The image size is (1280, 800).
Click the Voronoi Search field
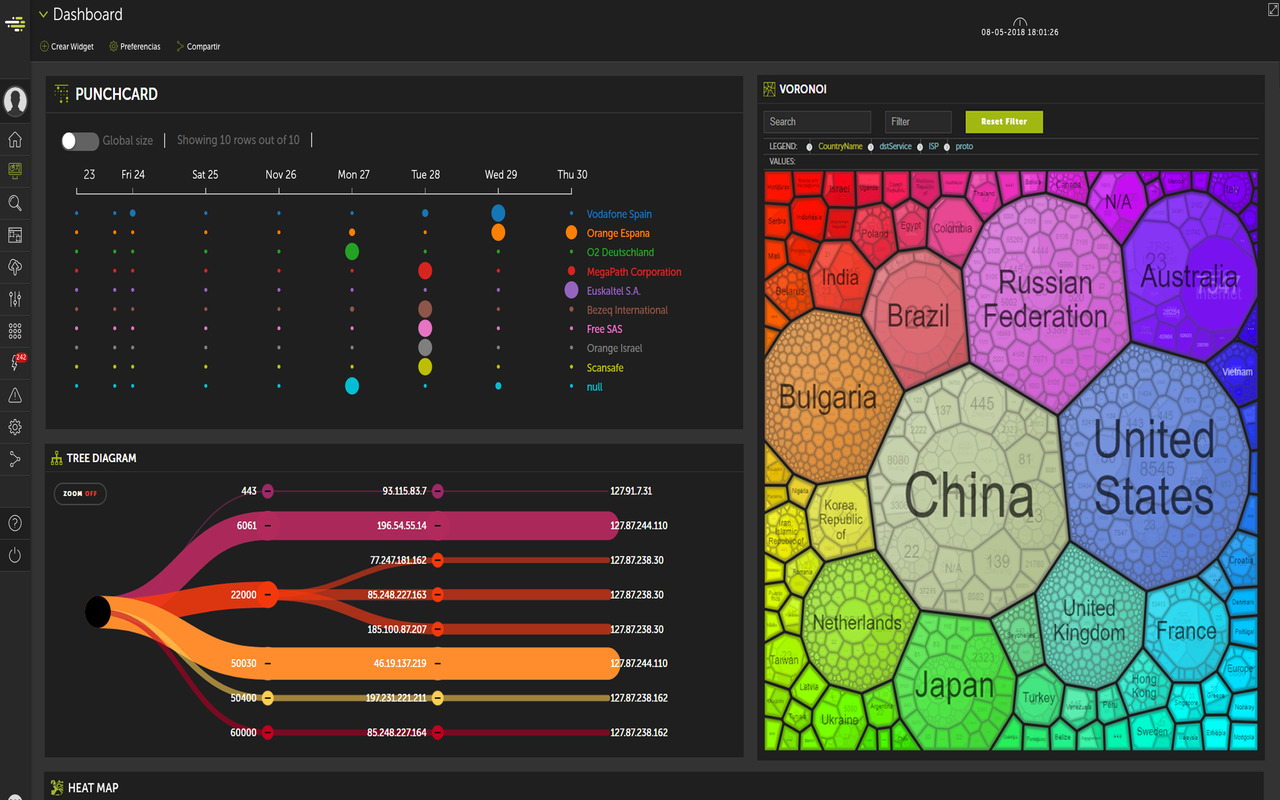point(818,122)
